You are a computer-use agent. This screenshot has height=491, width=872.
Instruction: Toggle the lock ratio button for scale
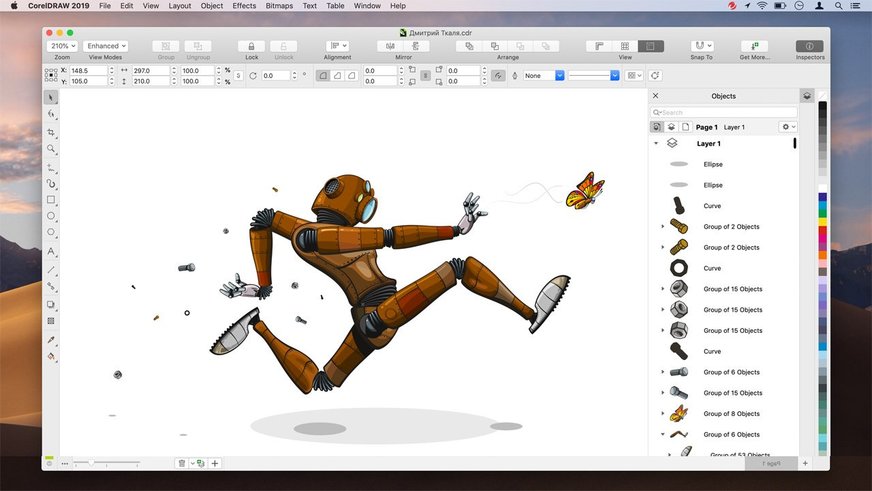pos(239,75)
